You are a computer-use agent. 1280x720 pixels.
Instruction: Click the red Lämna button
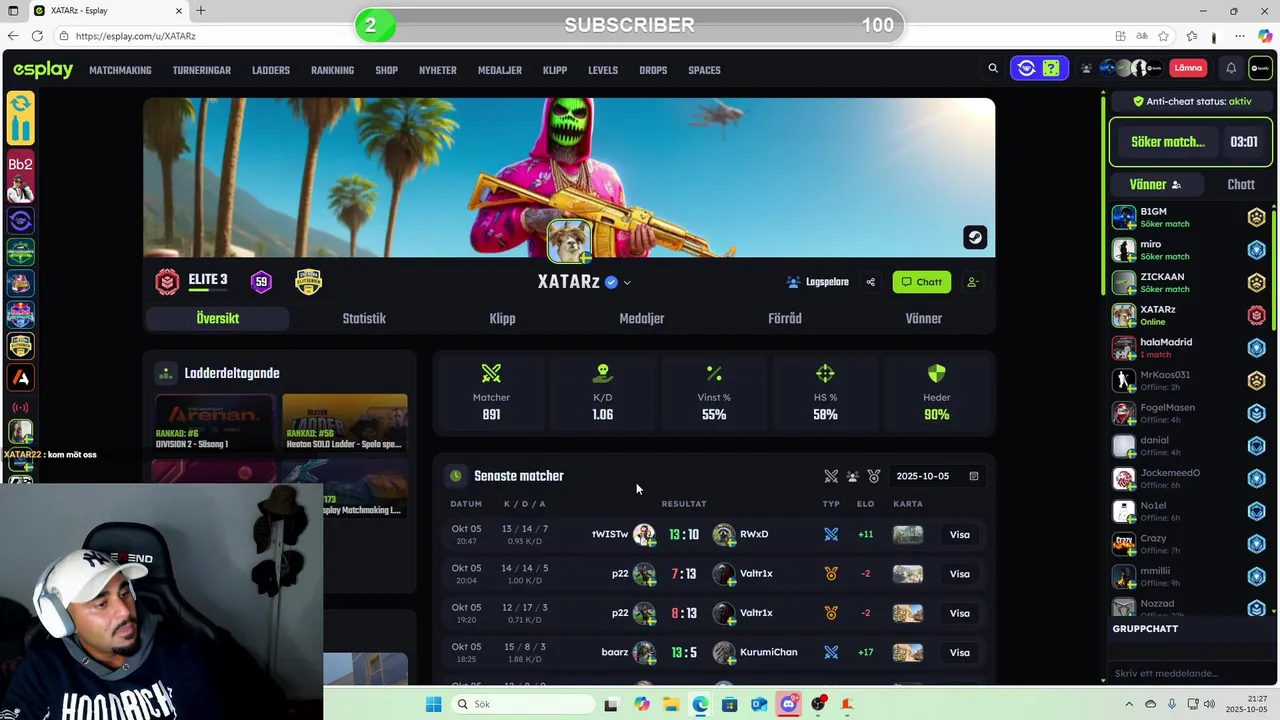1188,68
